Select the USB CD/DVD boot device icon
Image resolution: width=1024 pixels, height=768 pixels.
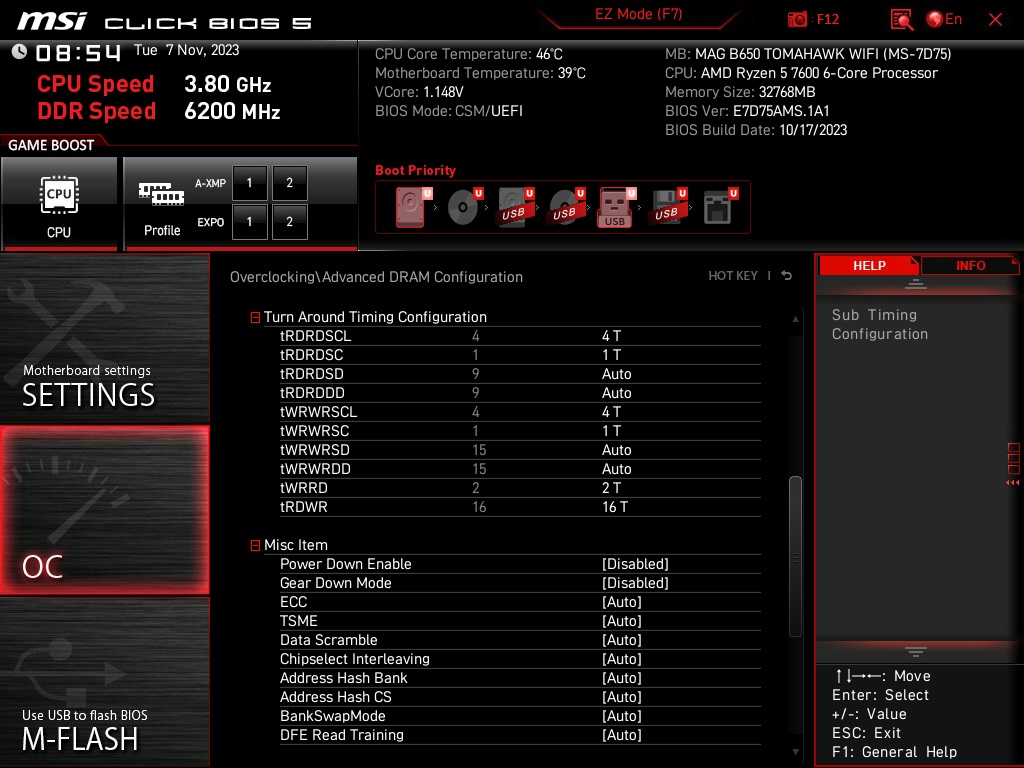tap(566, 206)
